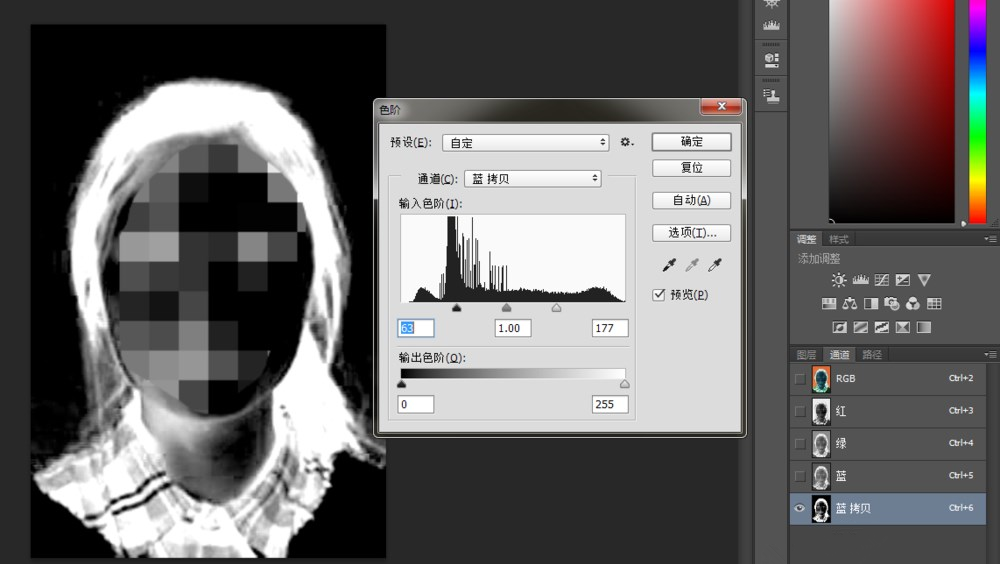Show the RGB composite channel

point(799,379)
